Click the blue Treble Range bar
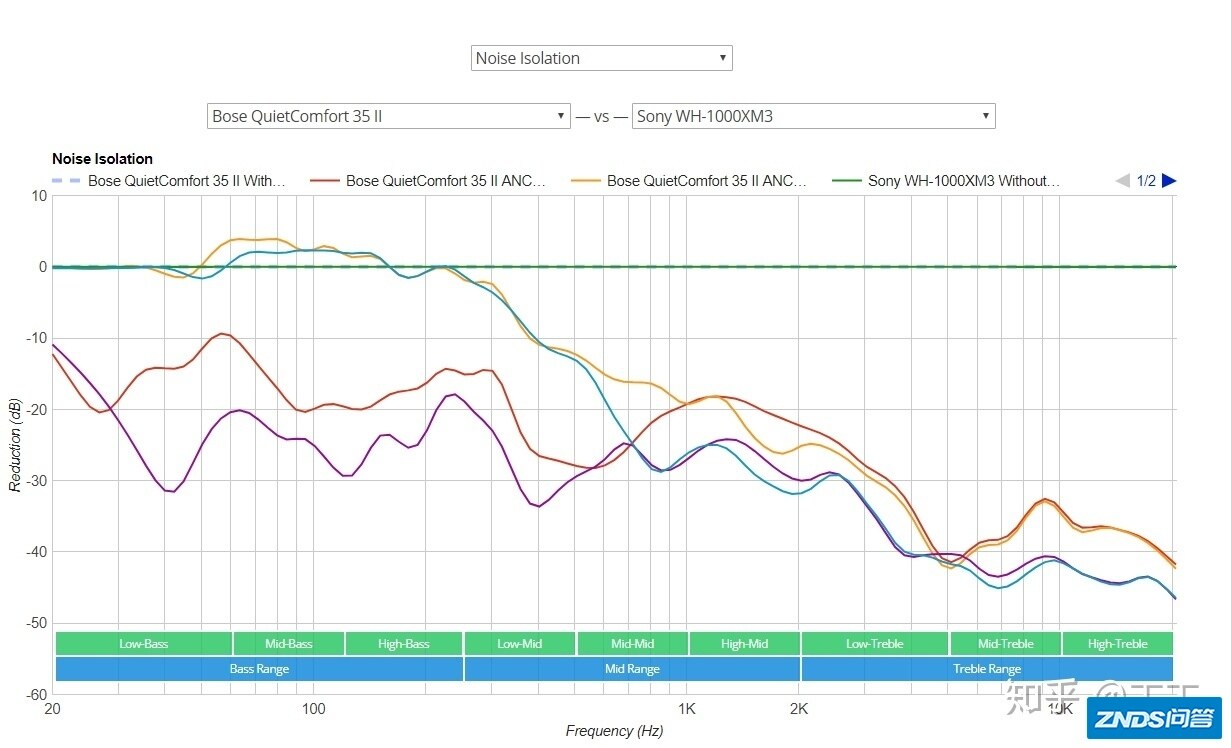The width and height of the screenshot is (1231, 748). (987, 669)
